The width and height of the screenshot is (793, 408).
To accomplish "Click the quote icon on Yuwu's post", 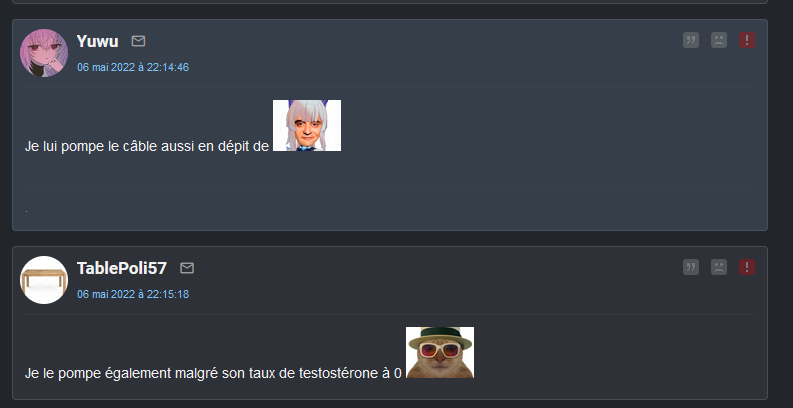I will pyautogui.click(x=690, y=40).
